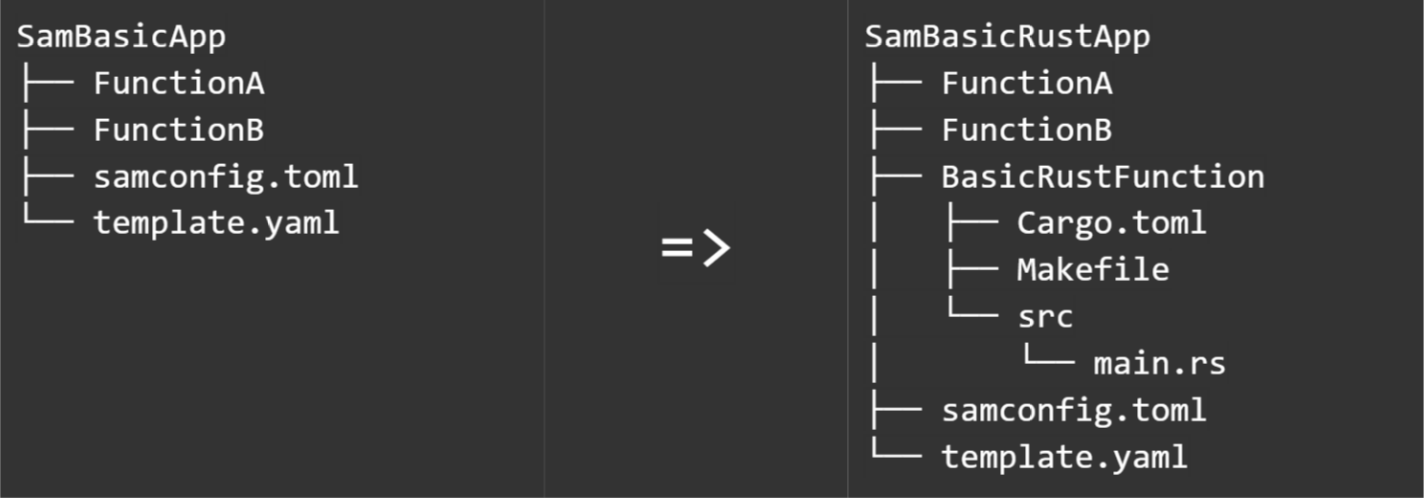Click FunctionA in the SamBasicRustApp tree
Image resolution: width=1424 pixels, height=498 pixels.
(1026, 84)
